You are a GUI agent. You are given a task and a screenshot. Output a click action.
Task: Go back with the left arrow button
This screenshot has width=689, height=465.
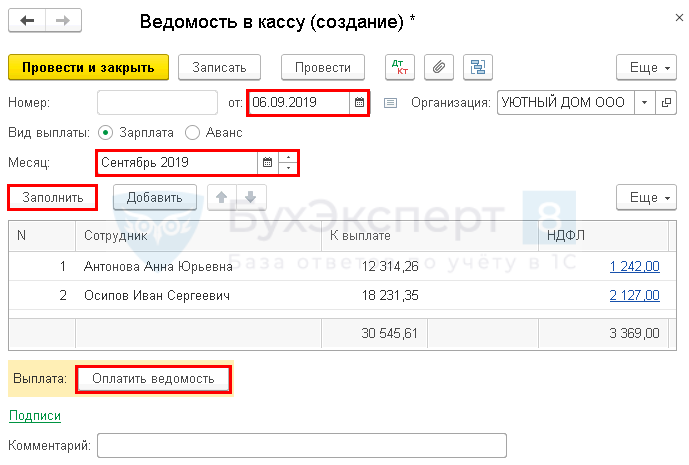point(27,20)
